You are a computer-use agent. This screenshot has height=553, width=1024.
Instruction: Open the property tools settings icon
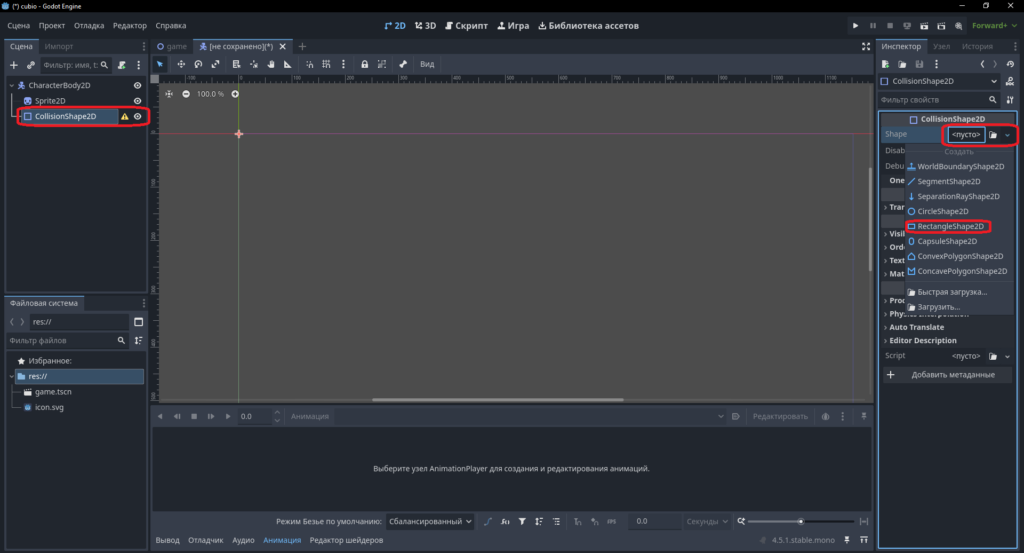pyautogui.click(x=1010, y=100)
